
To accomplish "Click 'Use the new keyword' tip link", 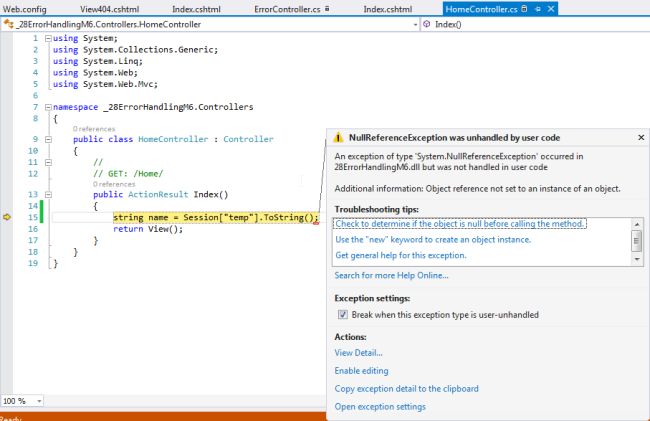I will (x=433, y=240).
